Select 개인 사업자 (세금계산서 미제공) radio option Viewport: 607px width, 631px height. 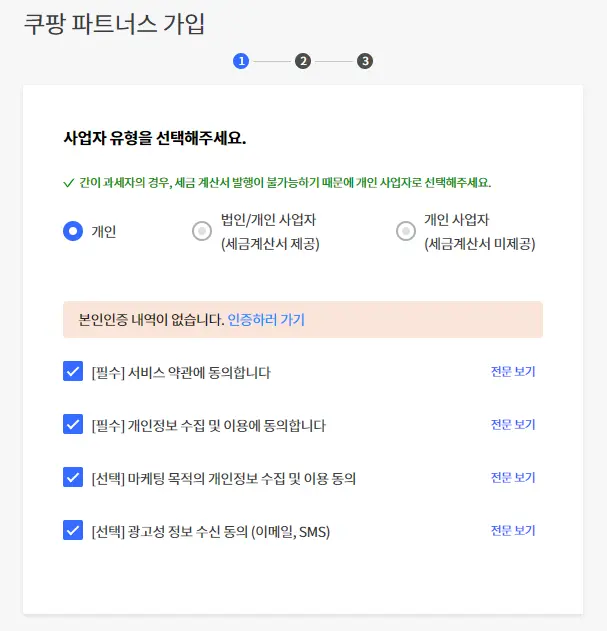tap(406, 231)
